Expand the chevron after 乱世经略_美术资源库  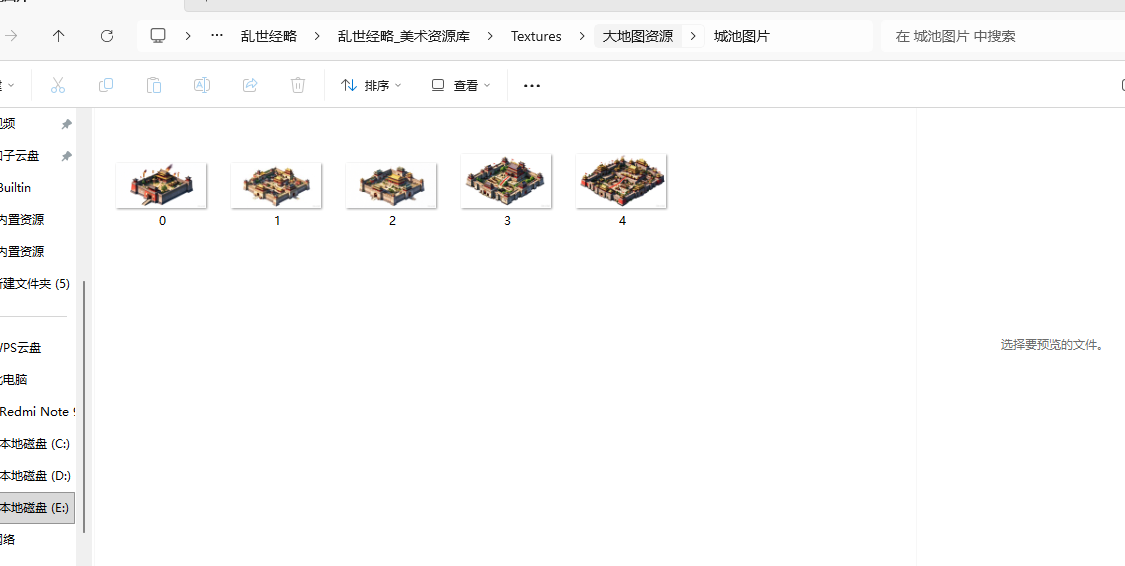(x=490, y=36)
